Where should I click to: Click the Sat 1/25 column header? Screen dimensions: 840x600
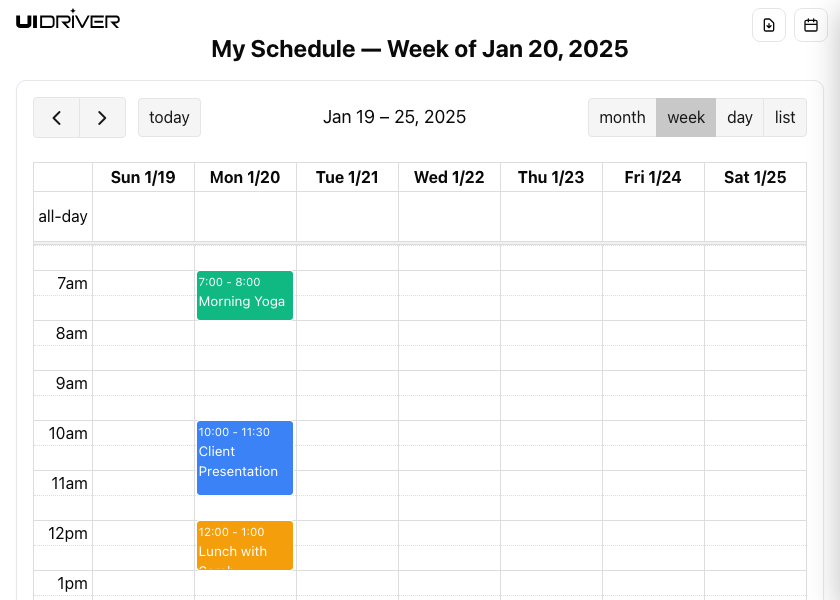[x=755, y=177]
